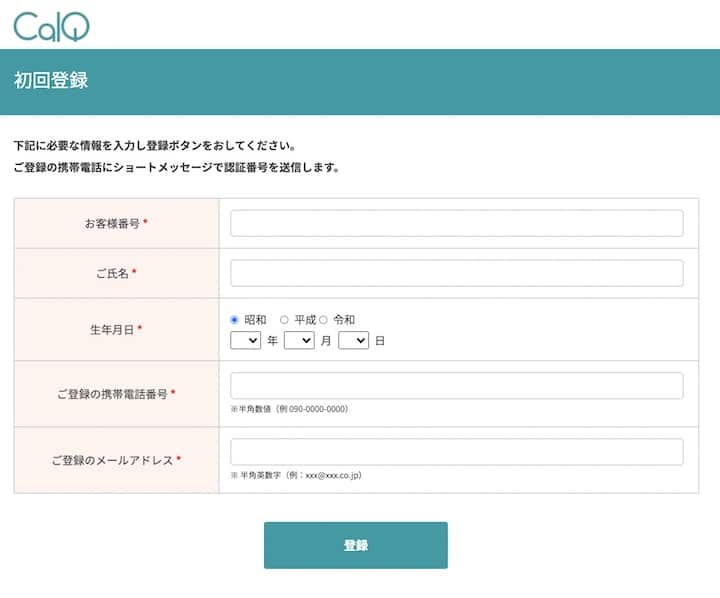Screen dimensions: 720x598
Task: Click into the ご氏名 text field
Action: click(x=456, y=273)
